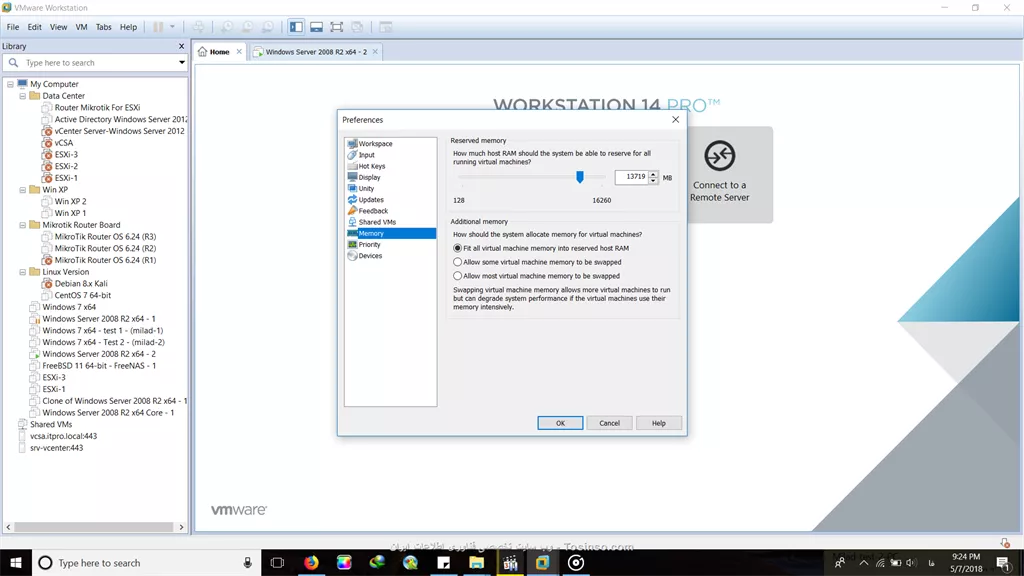Click the taskbar microphone icon
Viewport: 1024px width, 576px height.
[248, 562]
